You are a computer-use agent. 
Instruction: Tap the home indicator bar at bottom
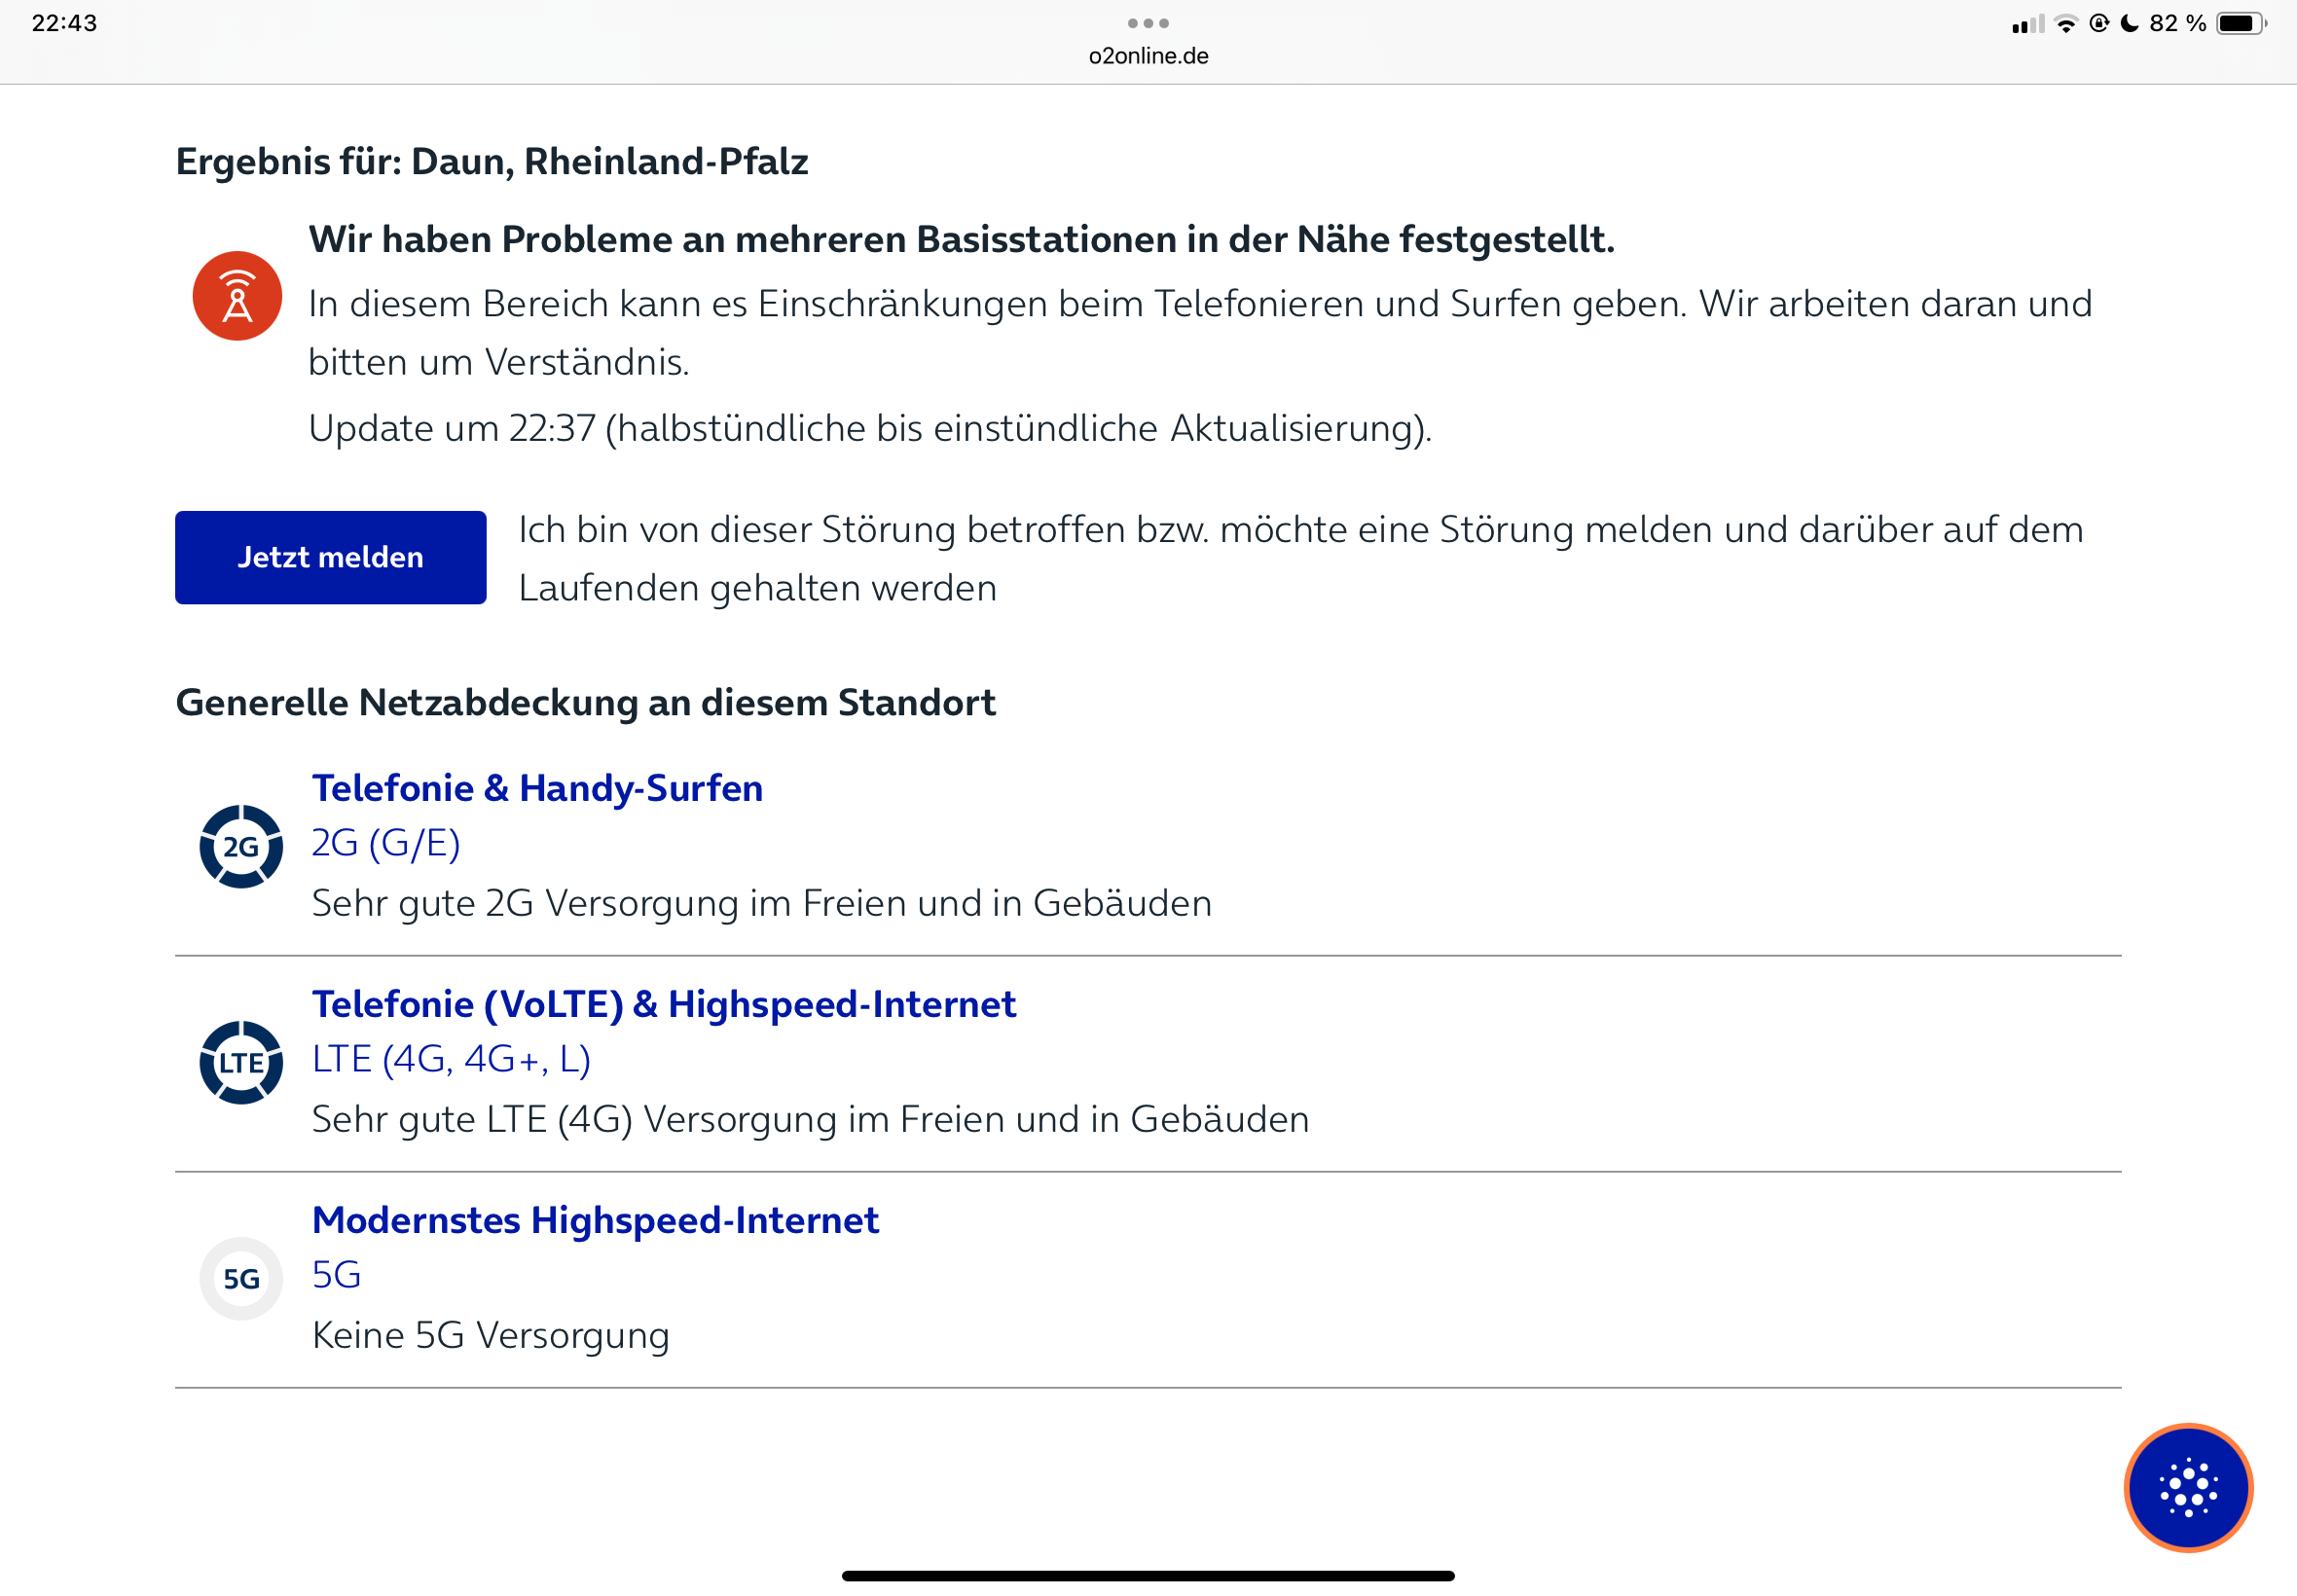click(x=1148, y=1576)
